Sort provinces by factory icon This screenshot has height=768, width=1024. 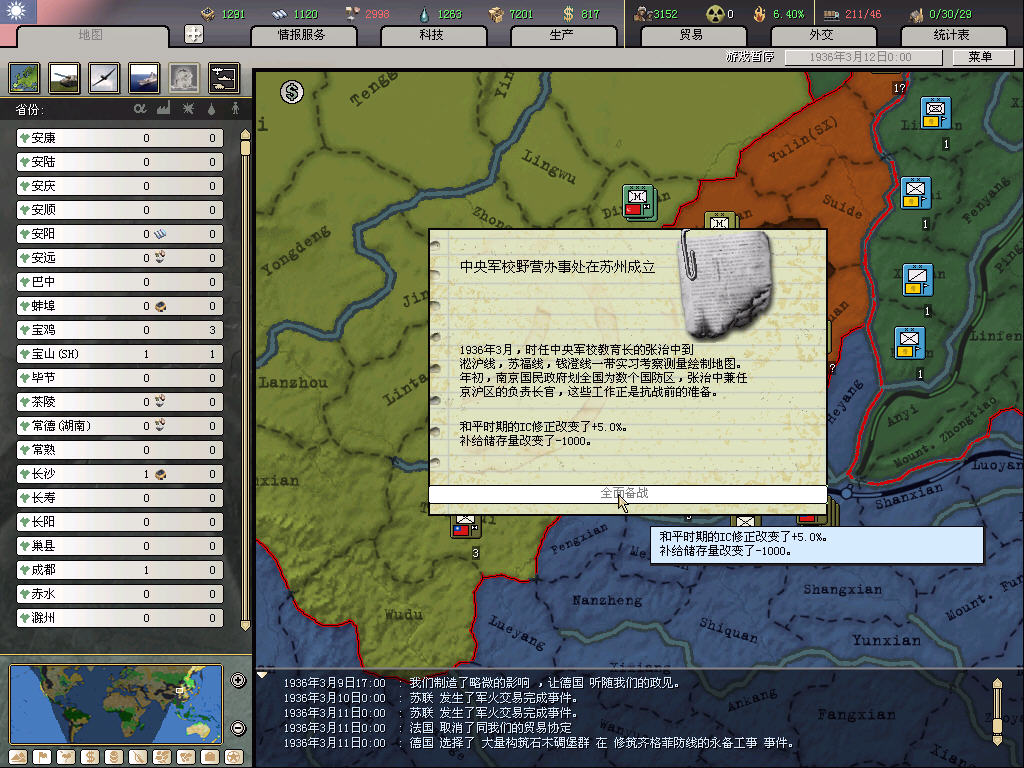(163, 108)
